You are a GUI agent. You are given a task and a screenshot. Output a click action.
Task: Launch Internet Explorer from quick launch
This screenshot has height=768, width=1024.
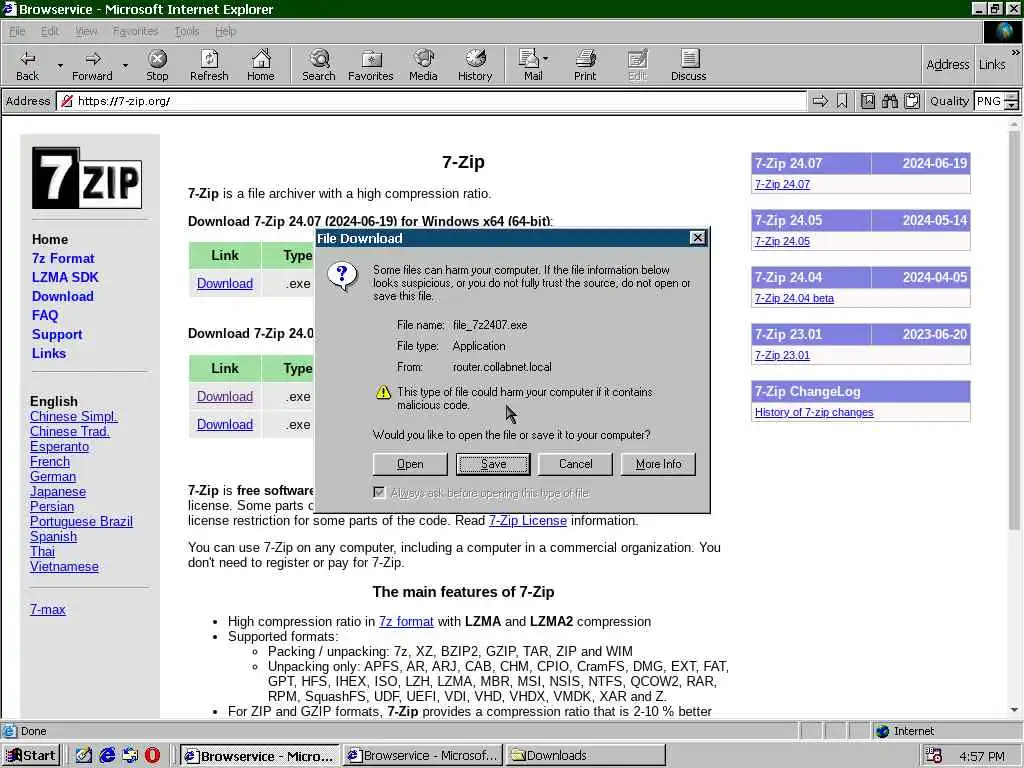click(x=107, y=756)
